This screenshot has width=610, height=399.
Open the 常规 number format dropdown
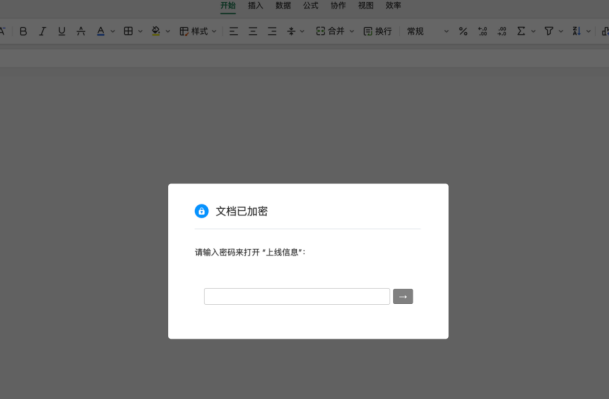(428, 32)
